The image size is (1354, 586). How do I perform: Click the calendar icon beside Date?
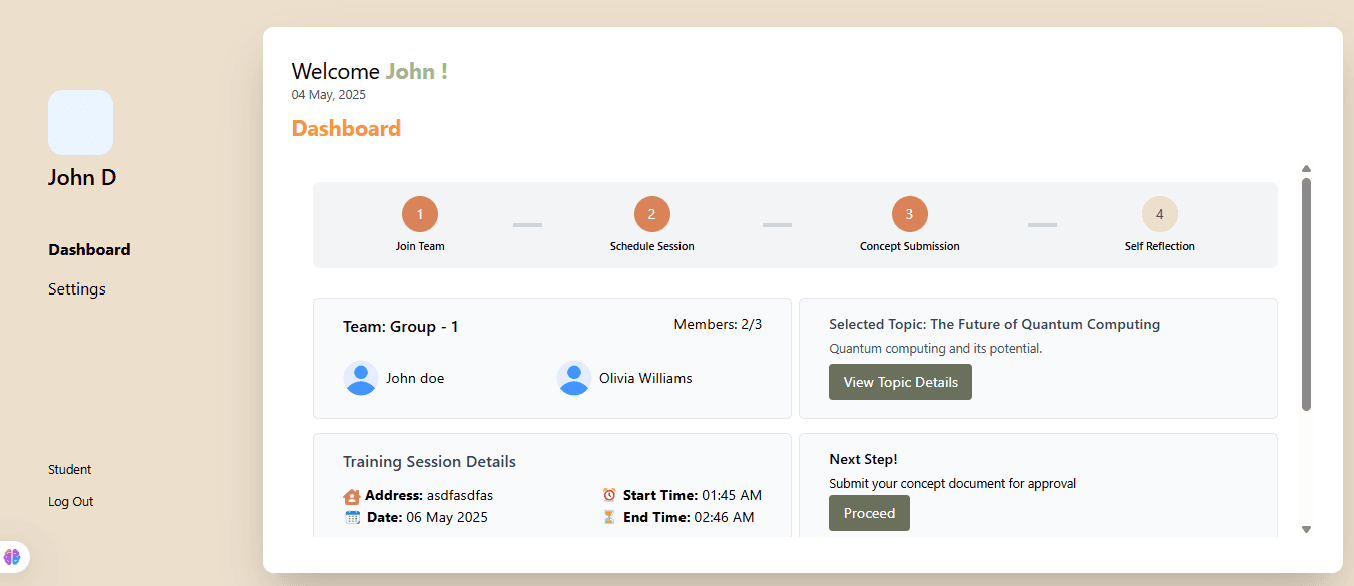352,517
